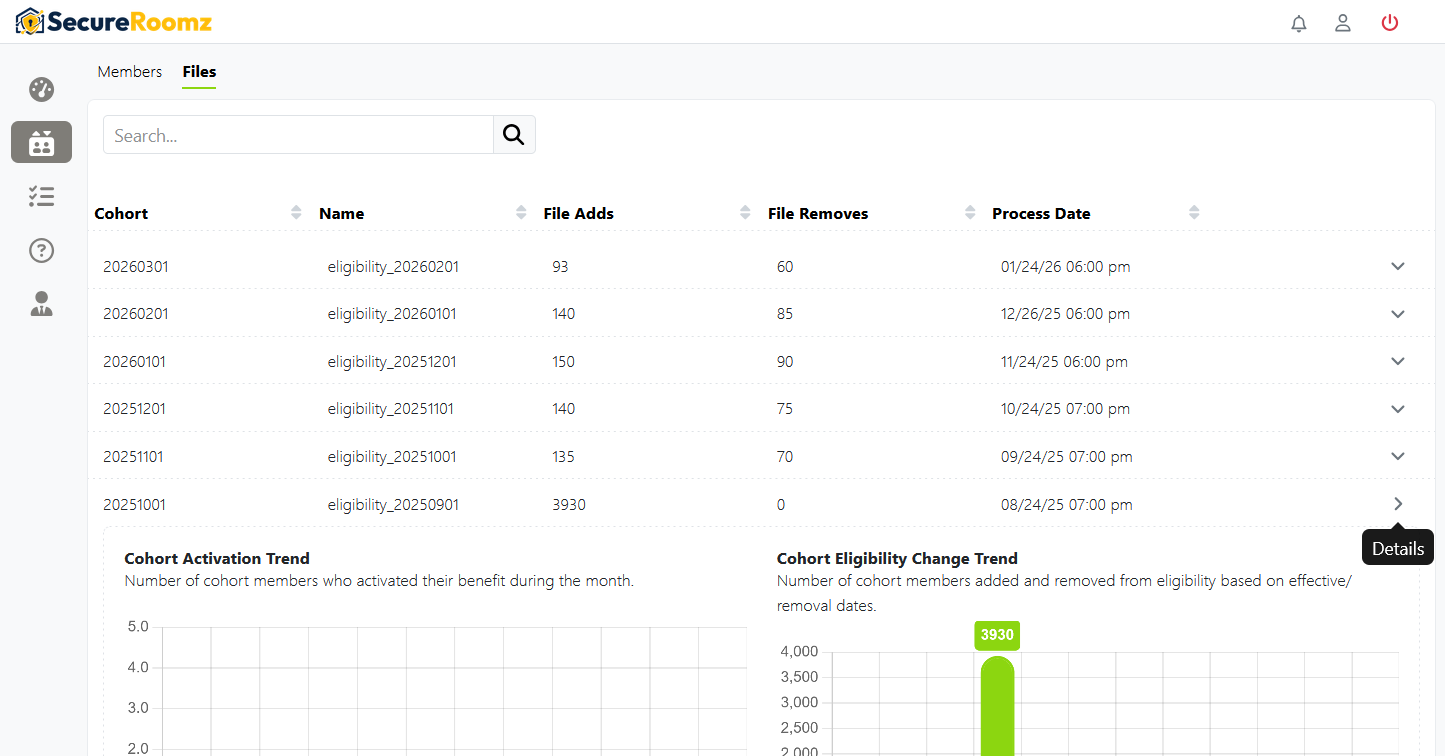Click cohort cell 20260301

point(135,267)
